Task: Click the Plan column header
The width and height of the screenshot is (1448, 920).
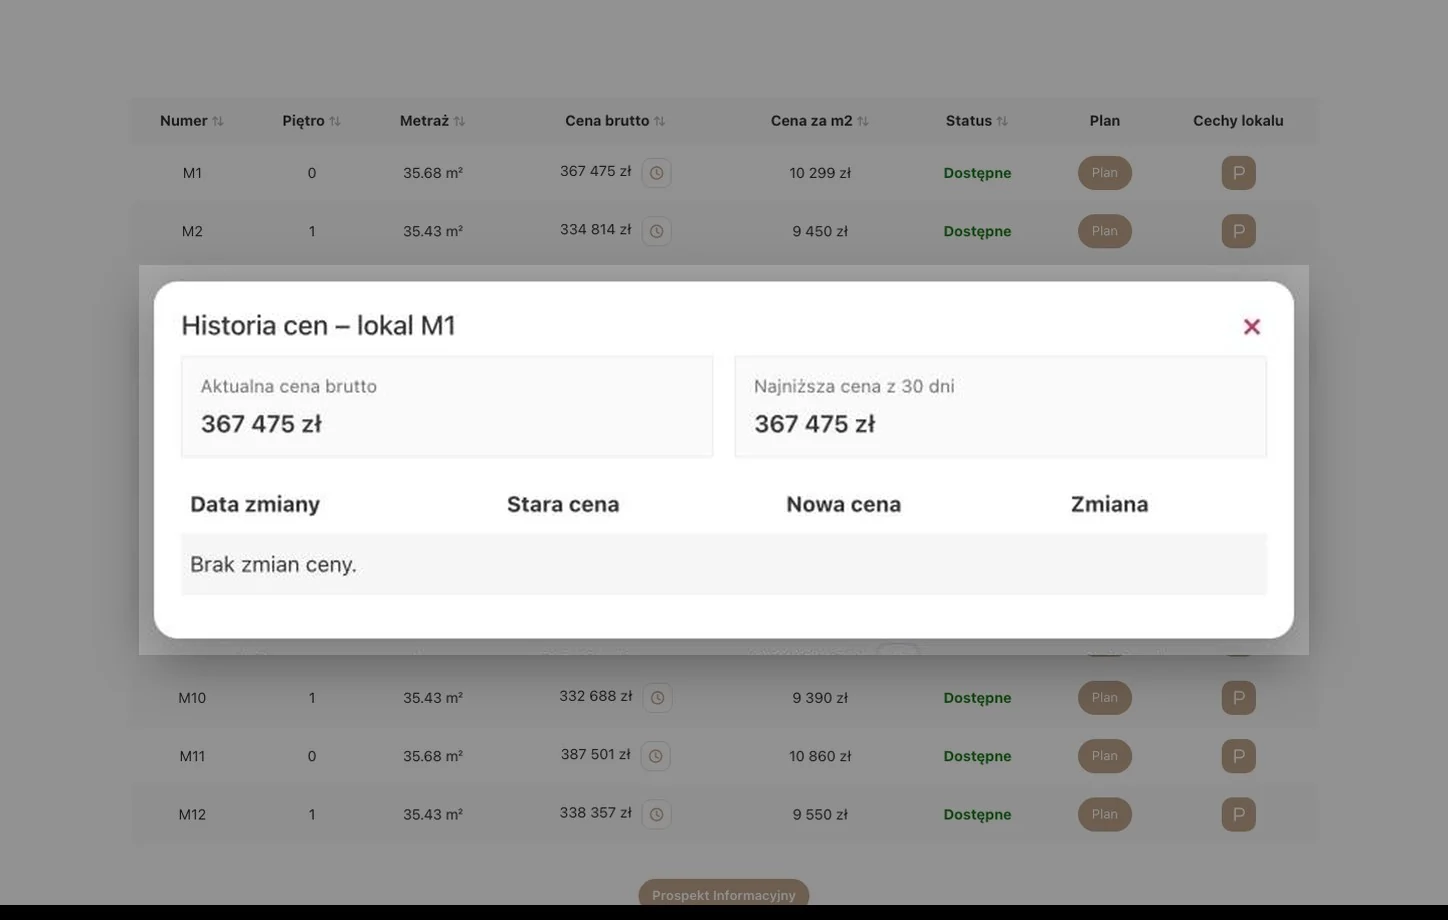Action: 1105,121
